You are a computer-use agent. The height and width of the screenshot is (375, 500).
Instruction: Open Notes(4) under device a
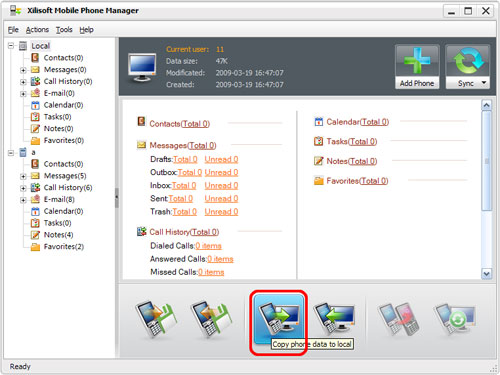(x=58, y=235)
